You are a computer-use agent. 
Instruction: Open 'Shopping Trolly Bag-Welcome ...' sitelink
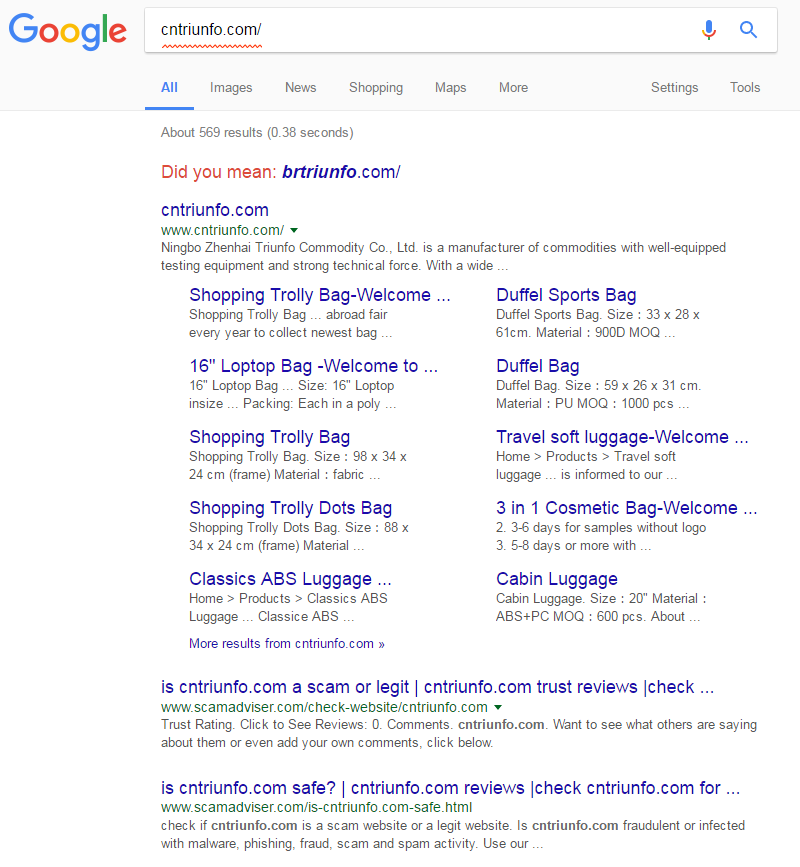(x=320, y=295)
